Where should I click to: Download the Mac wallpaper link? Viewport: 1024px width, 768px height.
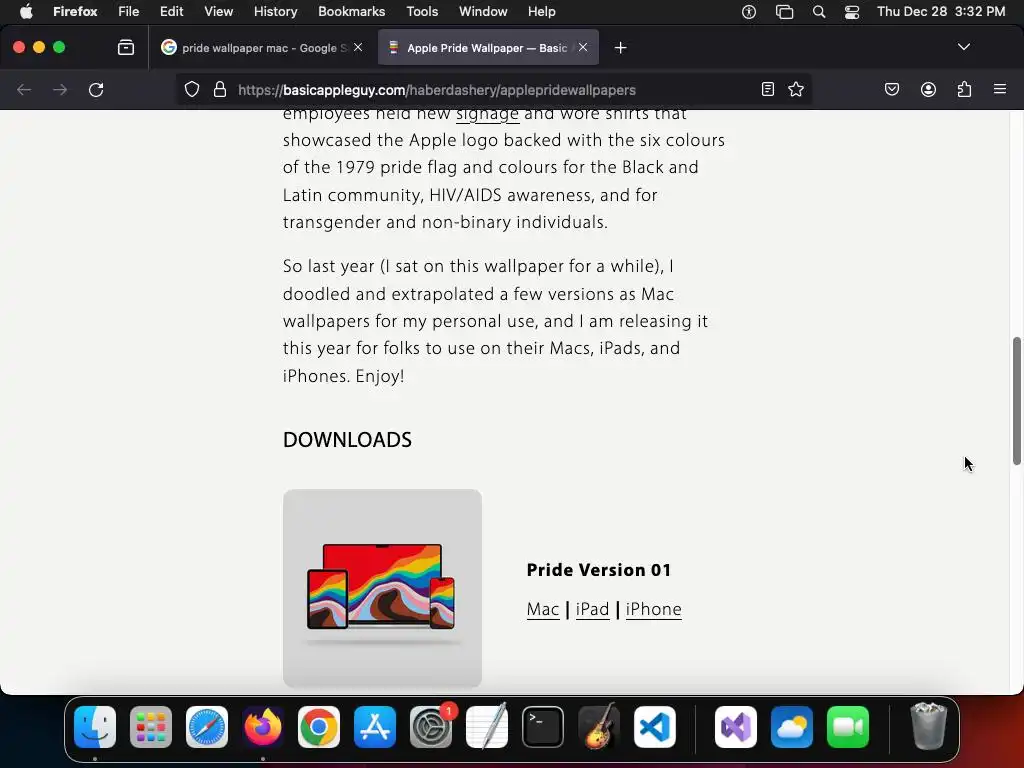[x=543, y=609]
